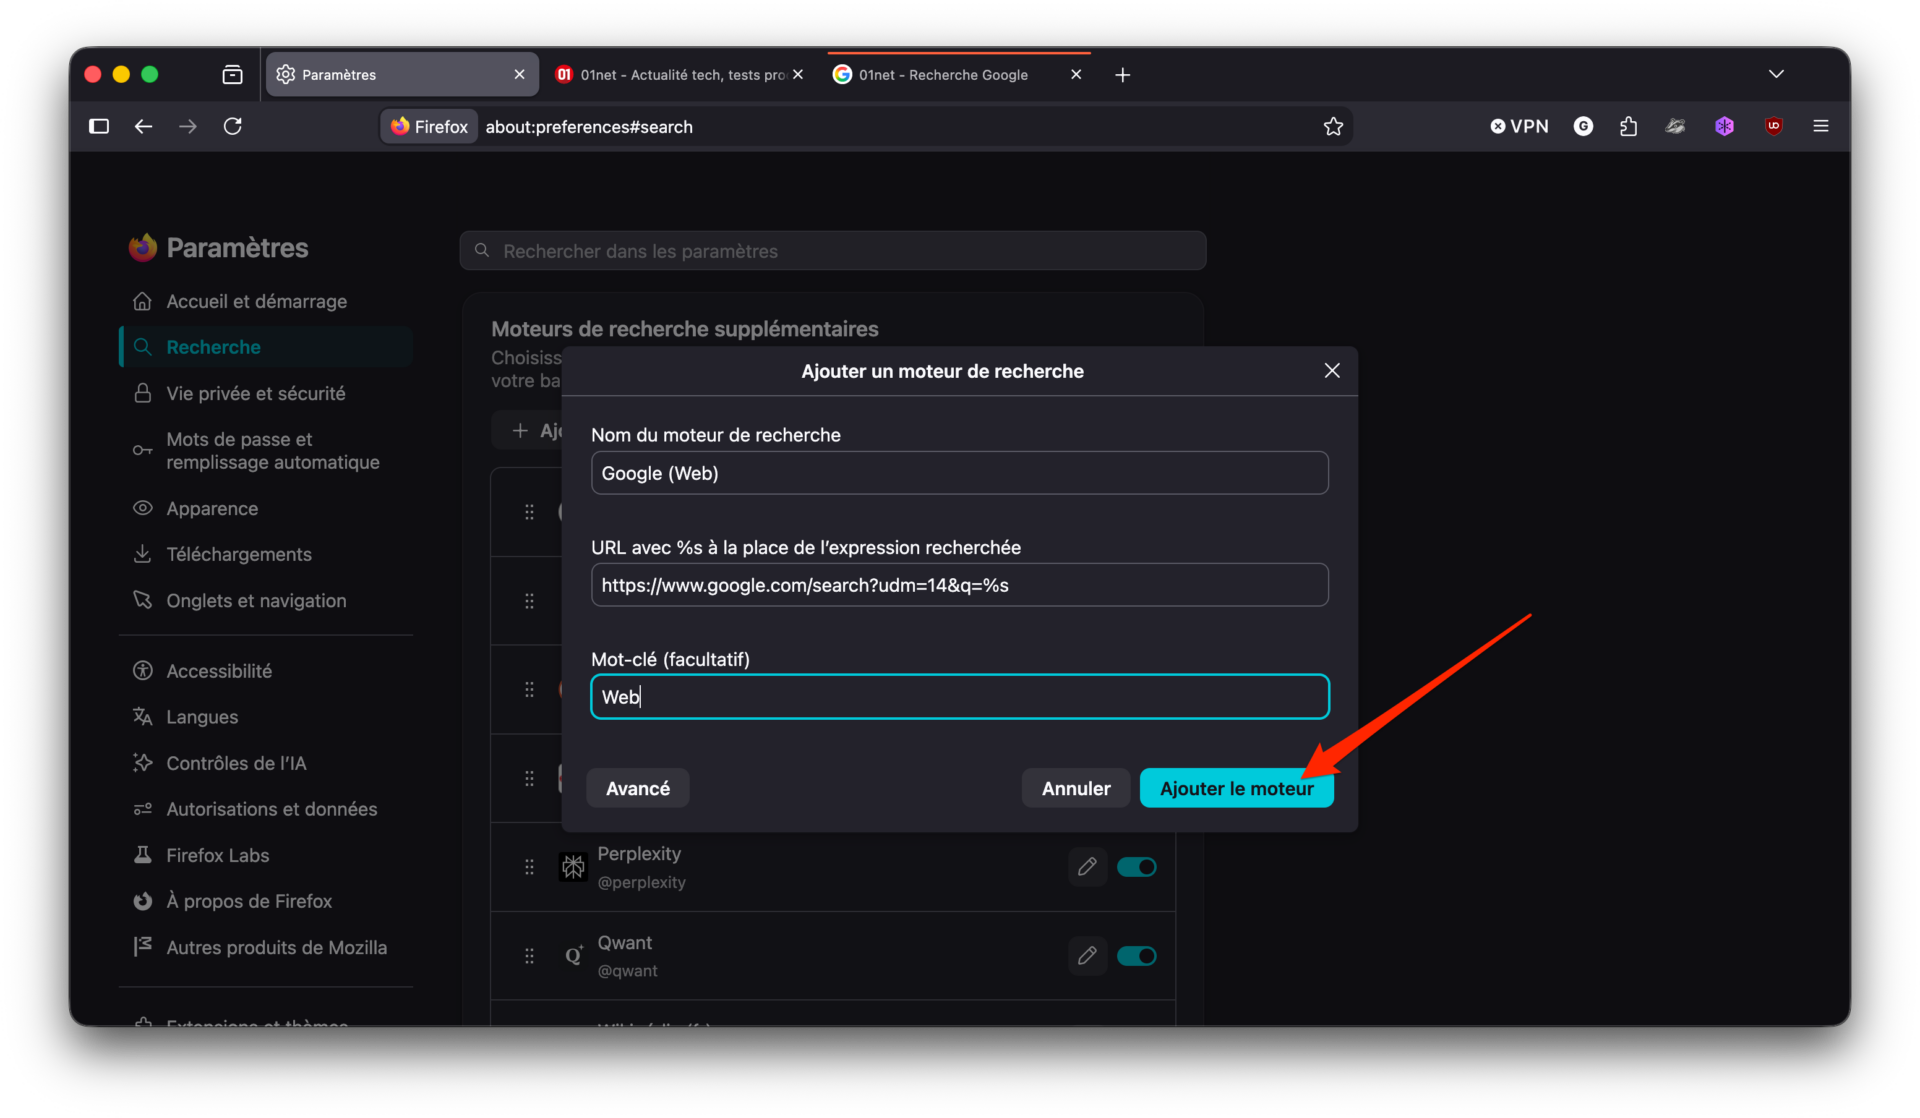The image size is (1920, 1118).
Task: Click the Grammarly G extension icon
Action: tap(1583, 126)
